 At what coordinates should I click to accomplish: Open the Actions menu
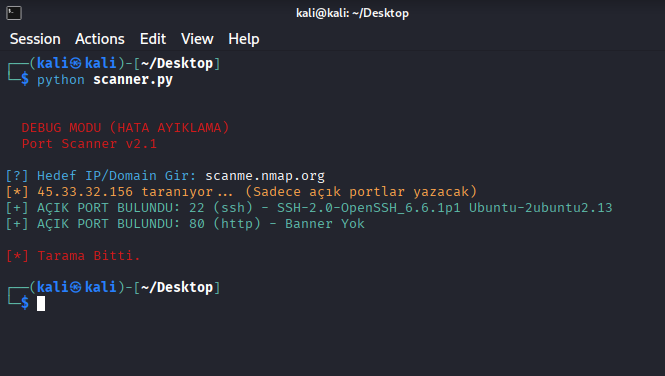(x=100, y=39)
